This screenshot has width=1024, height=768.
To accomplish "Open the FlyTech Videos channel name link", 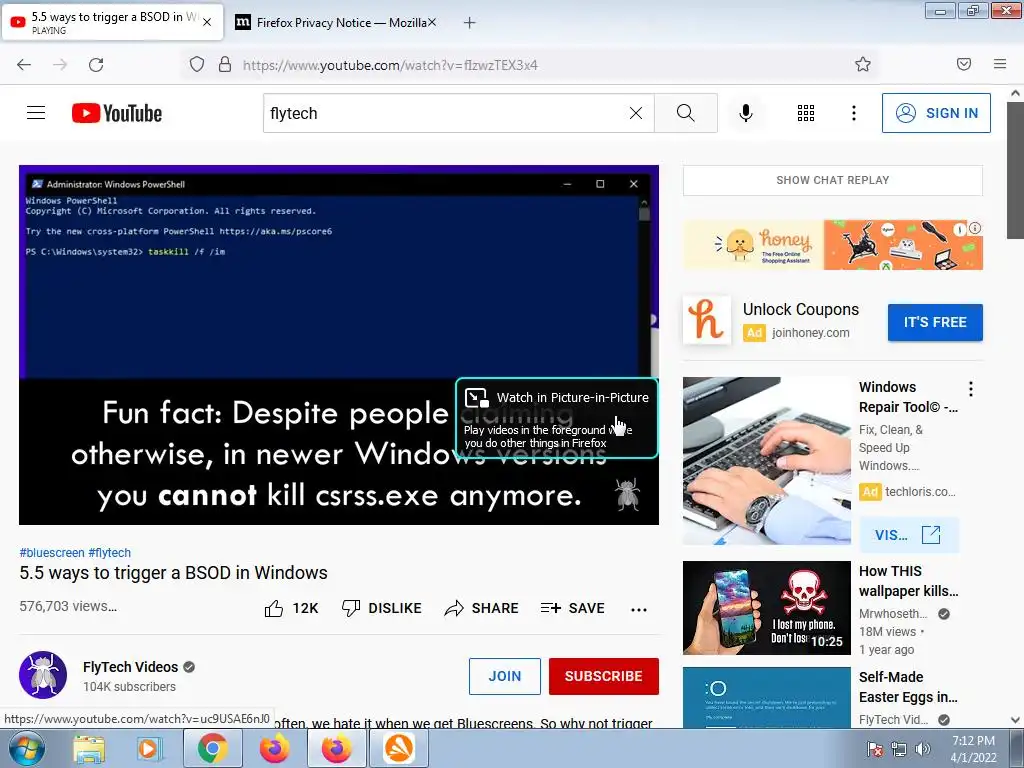I will (x=130, y=667).
